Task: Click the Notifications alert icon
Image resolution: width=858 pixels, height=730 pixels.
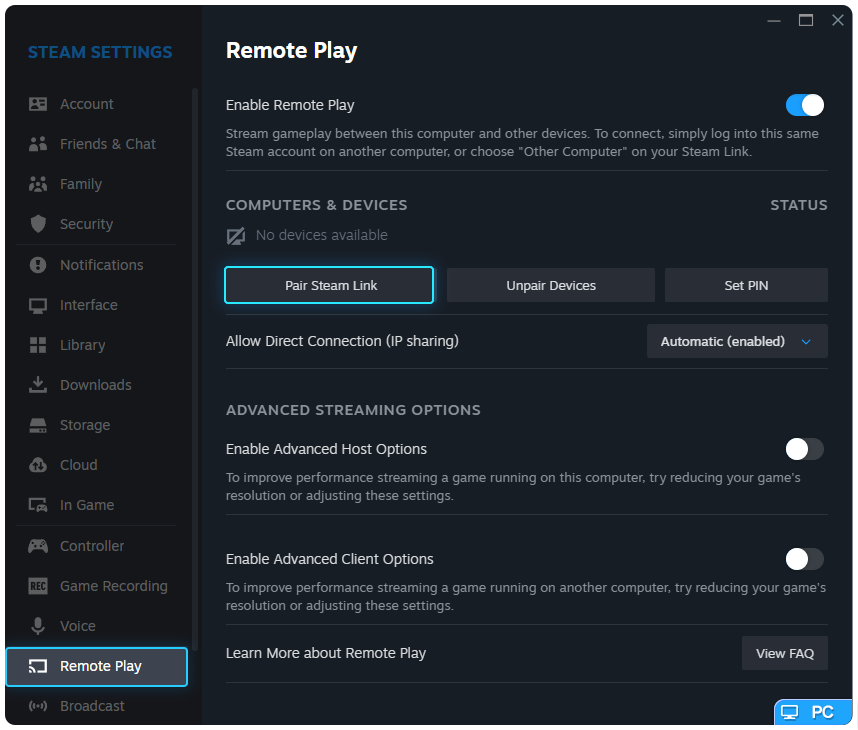Action: [38, 265]
